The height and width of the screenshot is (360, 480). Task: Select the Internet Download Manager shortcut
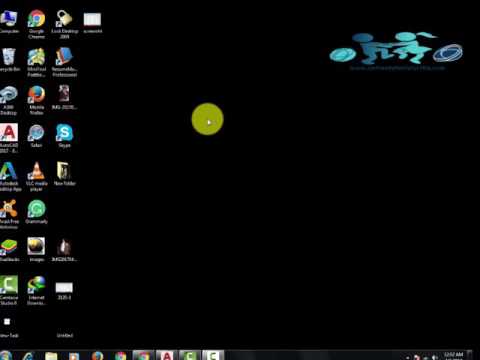pos(36,291)
